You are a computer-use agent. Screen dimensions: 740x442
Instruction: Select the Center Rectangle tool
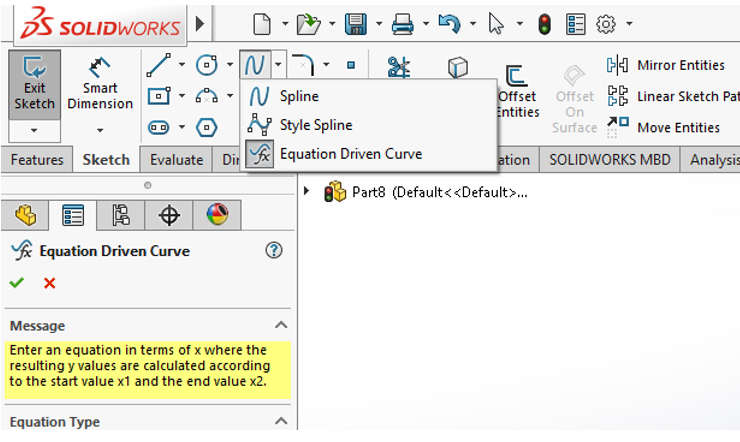tap(159, 96)
